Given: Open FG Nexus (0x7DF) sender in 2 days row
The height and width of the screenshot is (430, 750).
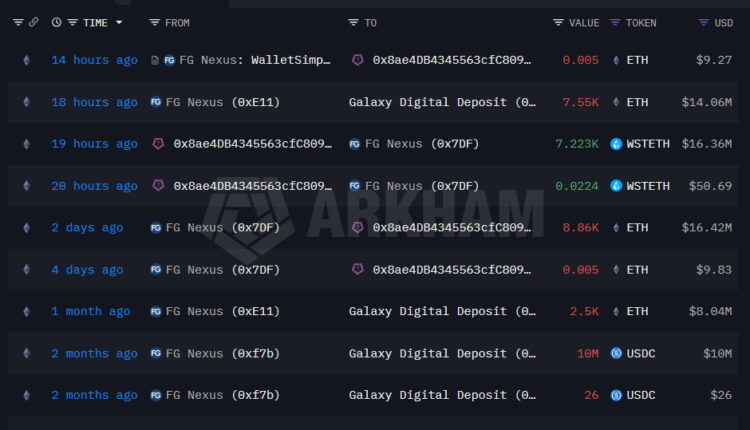Looking at the screenshot, I should [222, 228].
